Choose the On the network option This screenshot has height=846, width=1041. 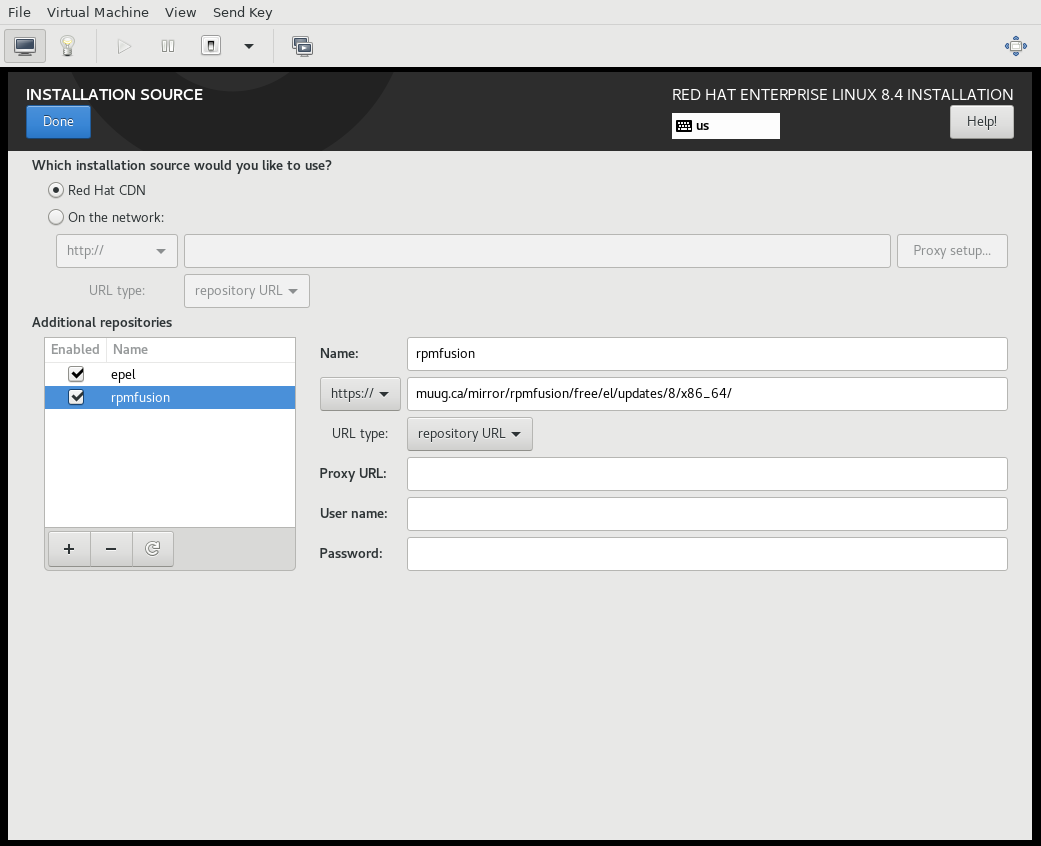coord(56,217)
